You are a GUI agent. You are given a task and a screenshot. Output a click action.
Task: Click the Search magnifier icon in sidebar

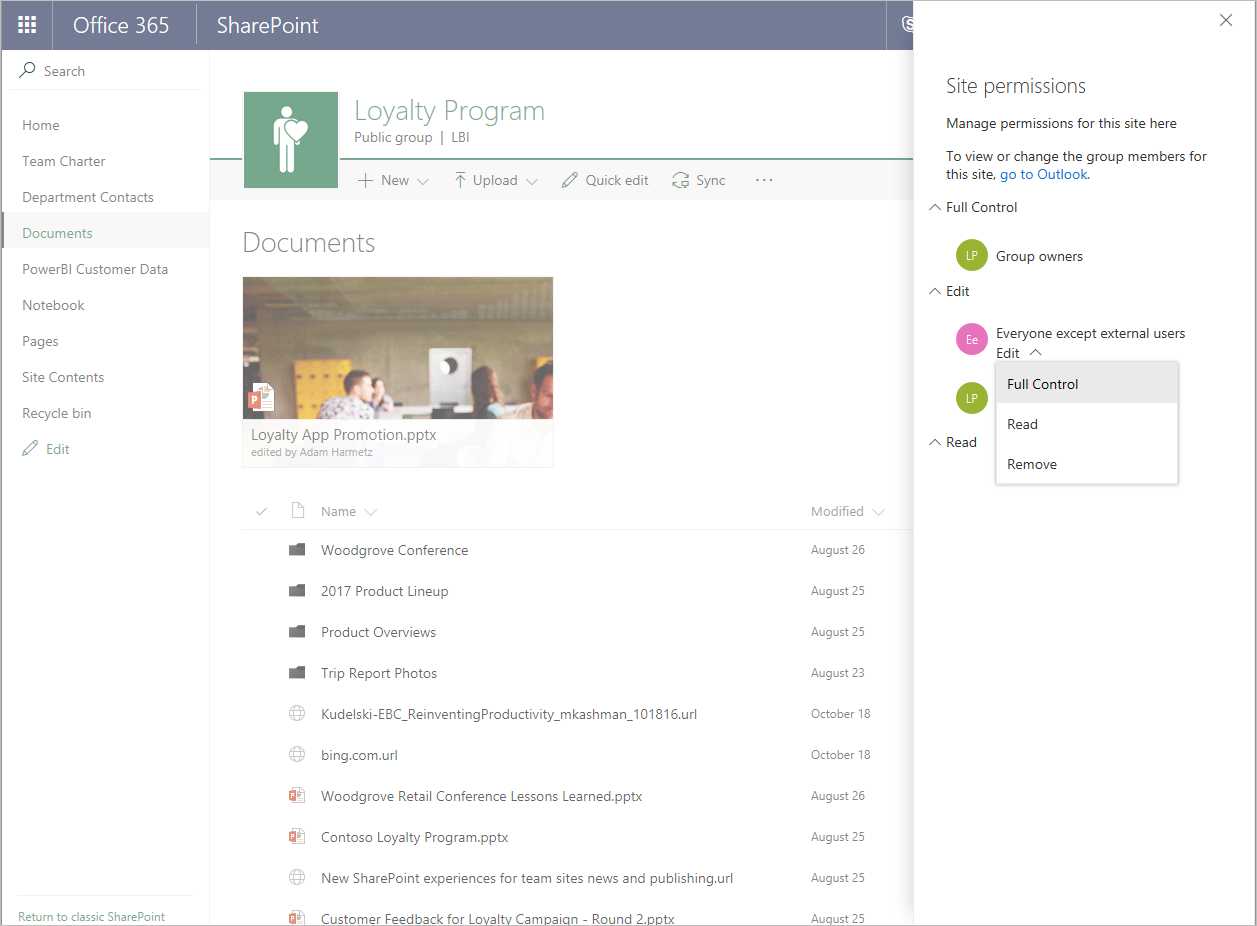click(25, 70)
